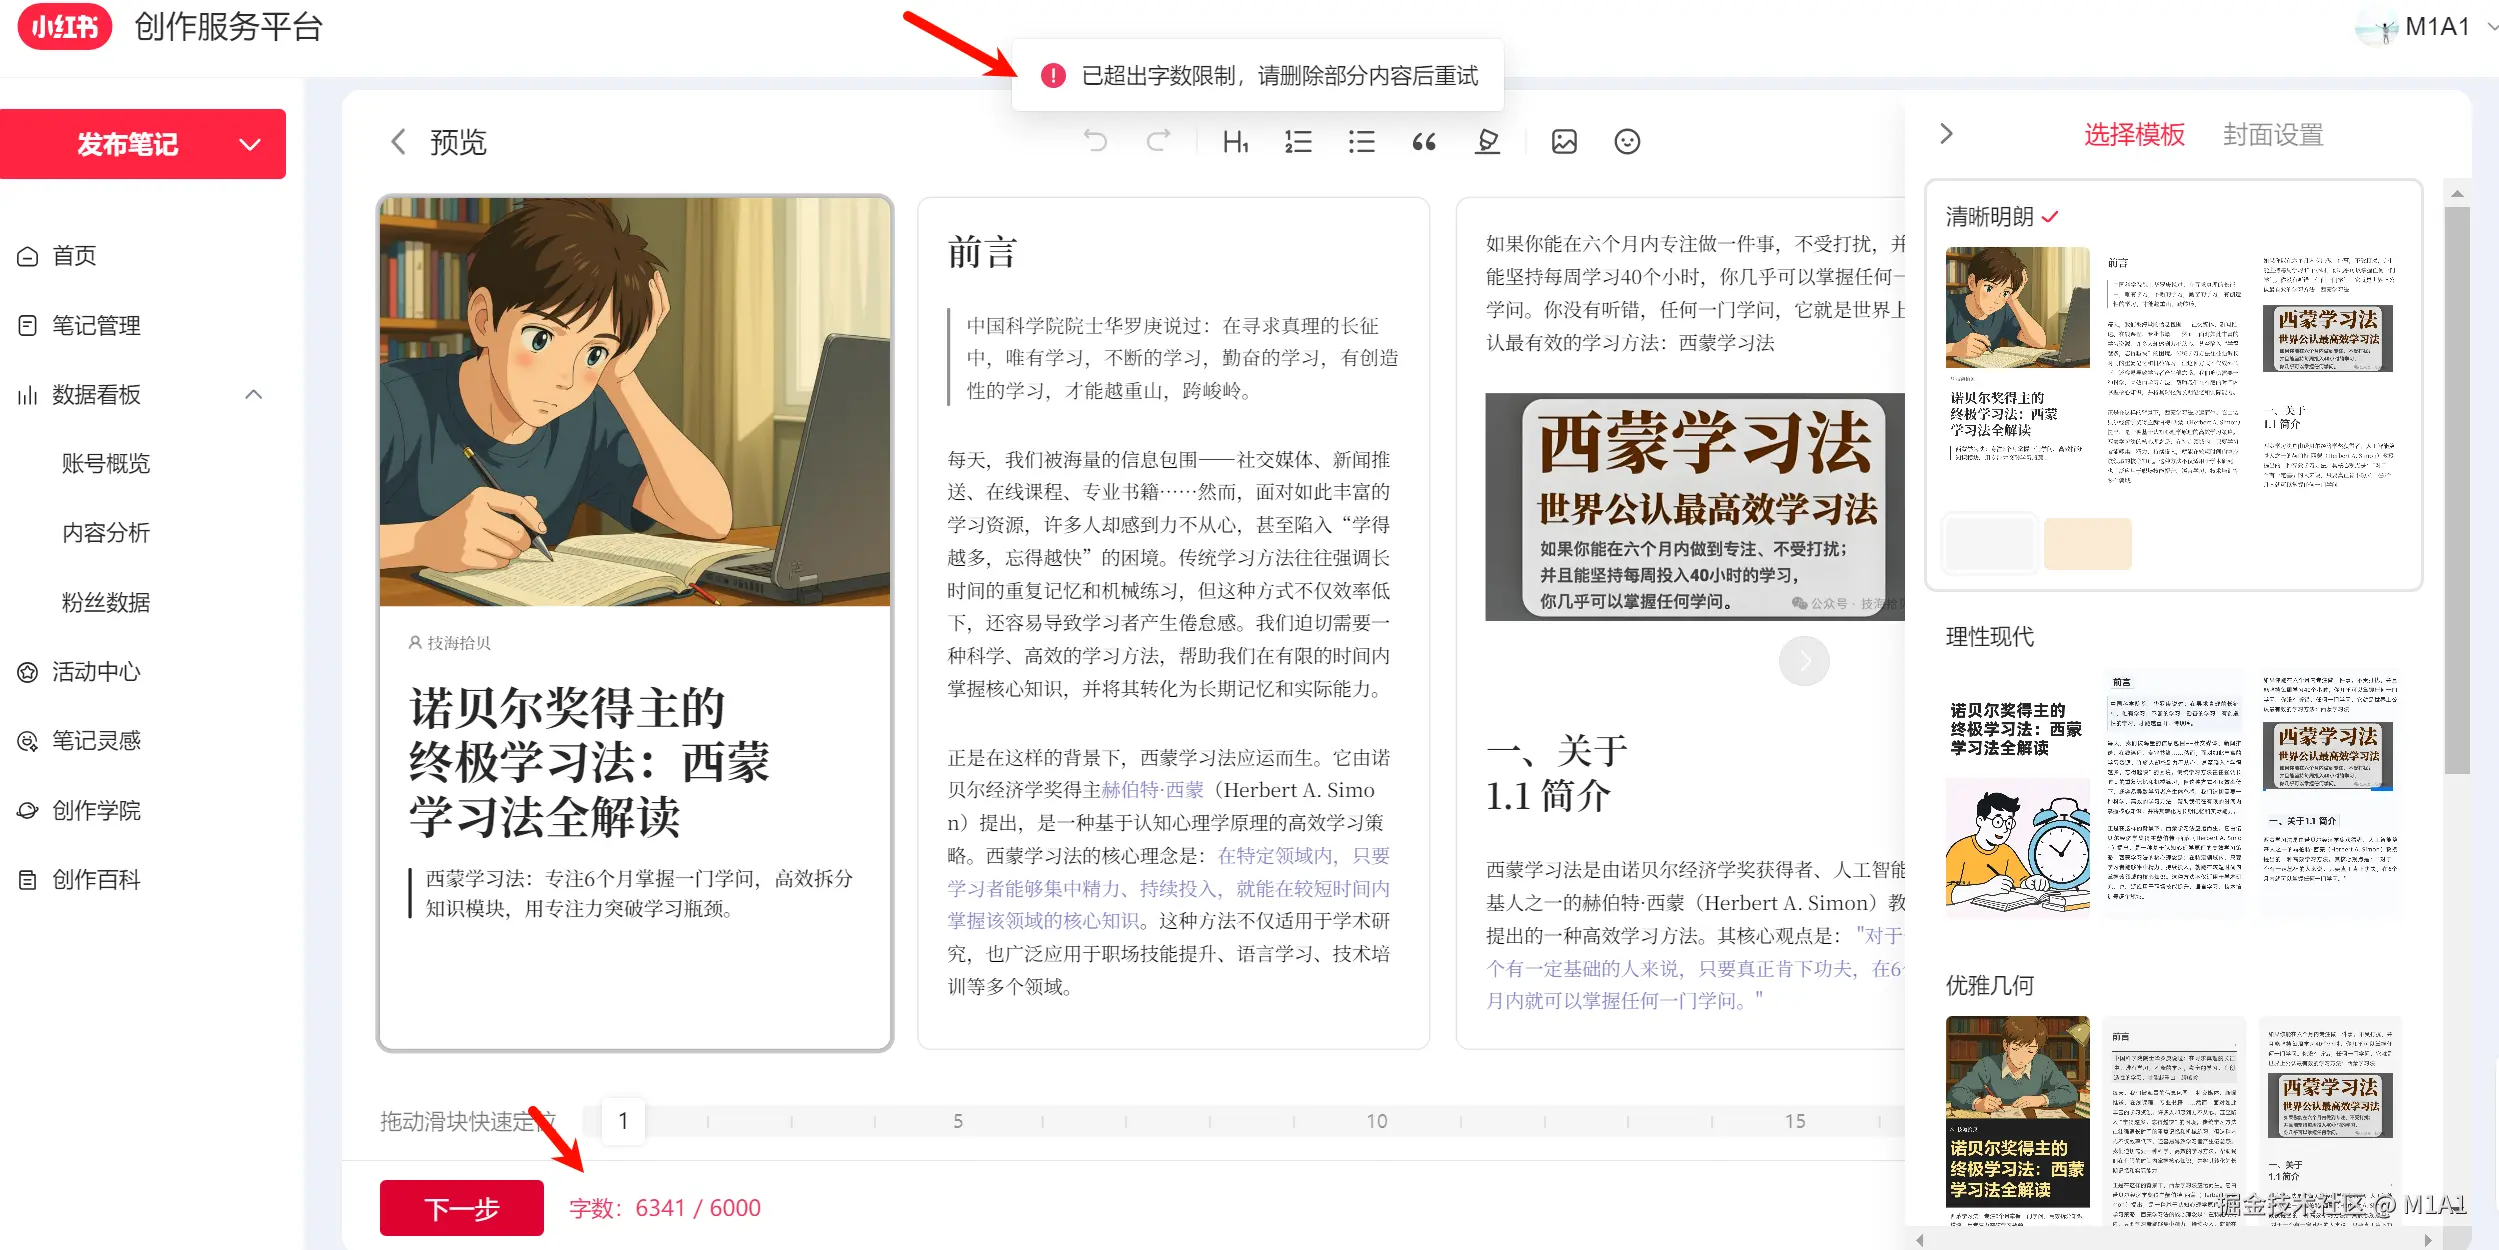Select the highlighter tool
2499x1250 pixels.
(x=1487, y=141)
